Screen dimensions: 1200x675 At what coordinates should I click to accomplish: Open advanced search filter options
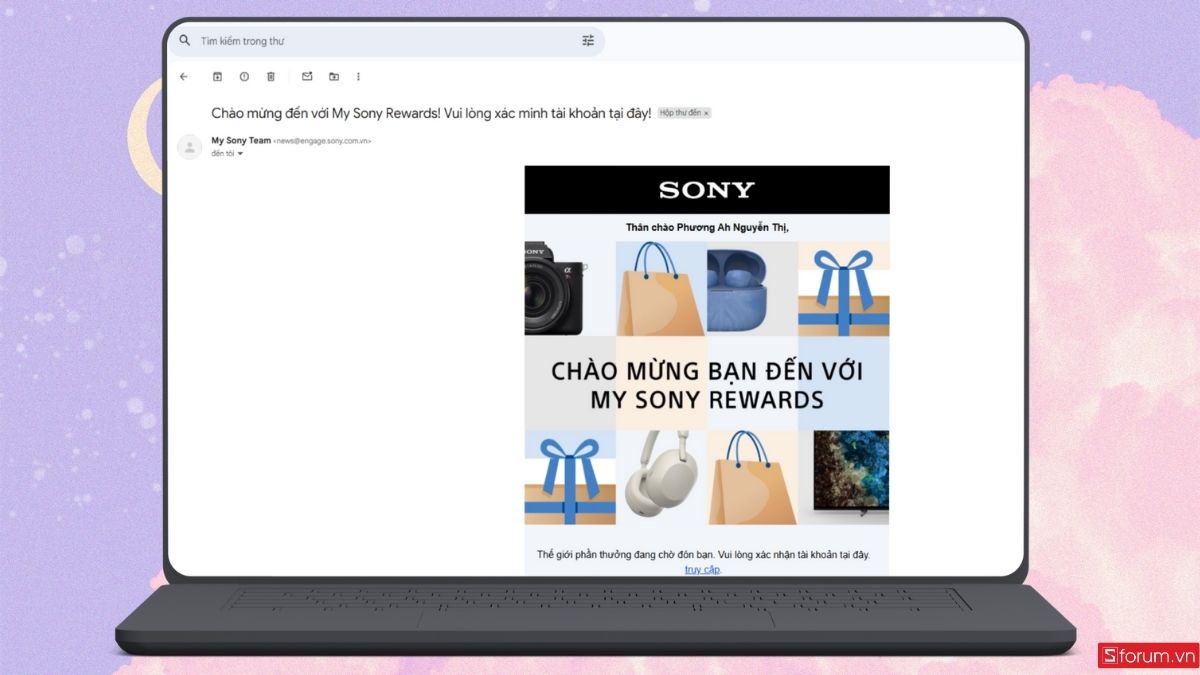(x=588, y=40)
